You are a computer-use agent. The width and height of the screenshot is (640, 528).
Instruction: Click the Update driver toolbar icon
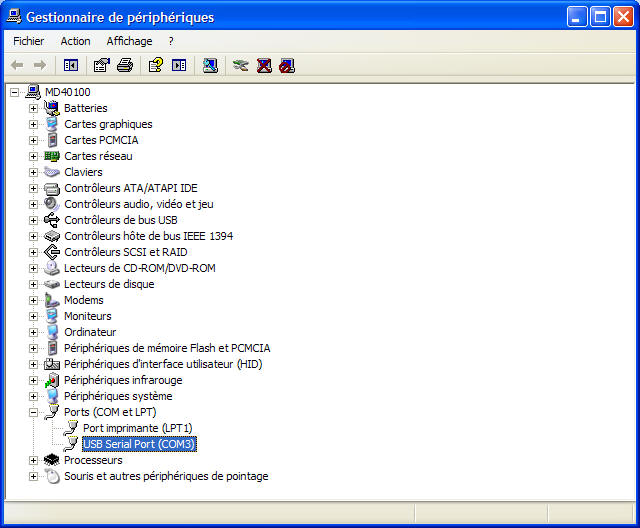[x=240, y=65]
